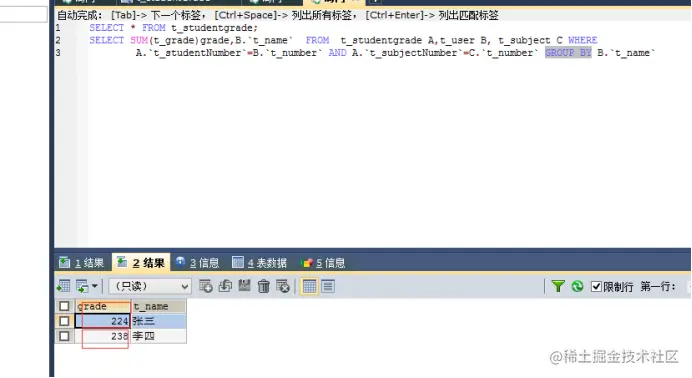Click the grade column header
This screenshot has width=692, height=378.
coord(103,306)
